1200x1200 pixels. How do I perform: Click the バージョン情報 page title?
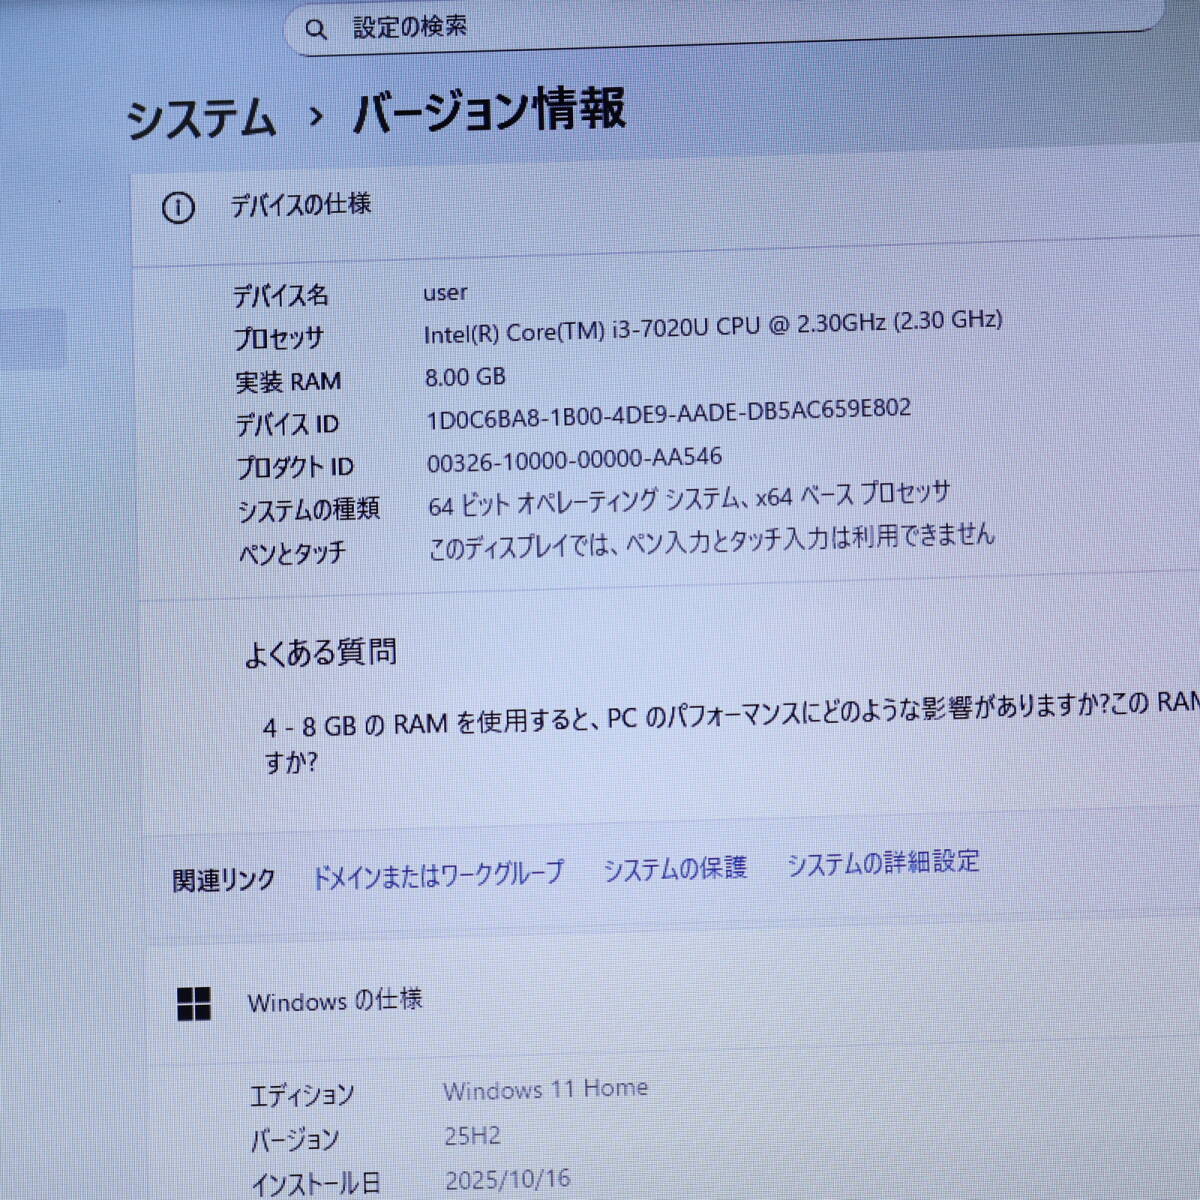point(489,110)
